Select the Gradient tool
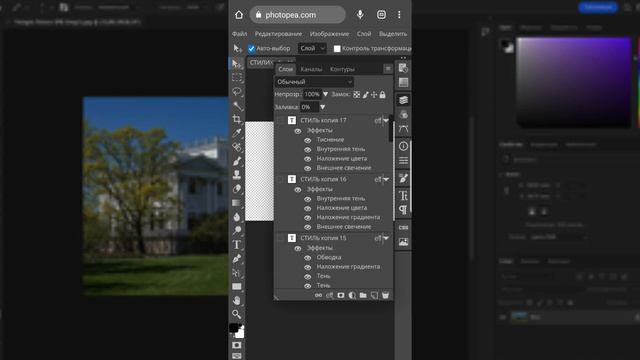Image resolution: width=640 pixels, height=360 pixels. pos(237,203)
